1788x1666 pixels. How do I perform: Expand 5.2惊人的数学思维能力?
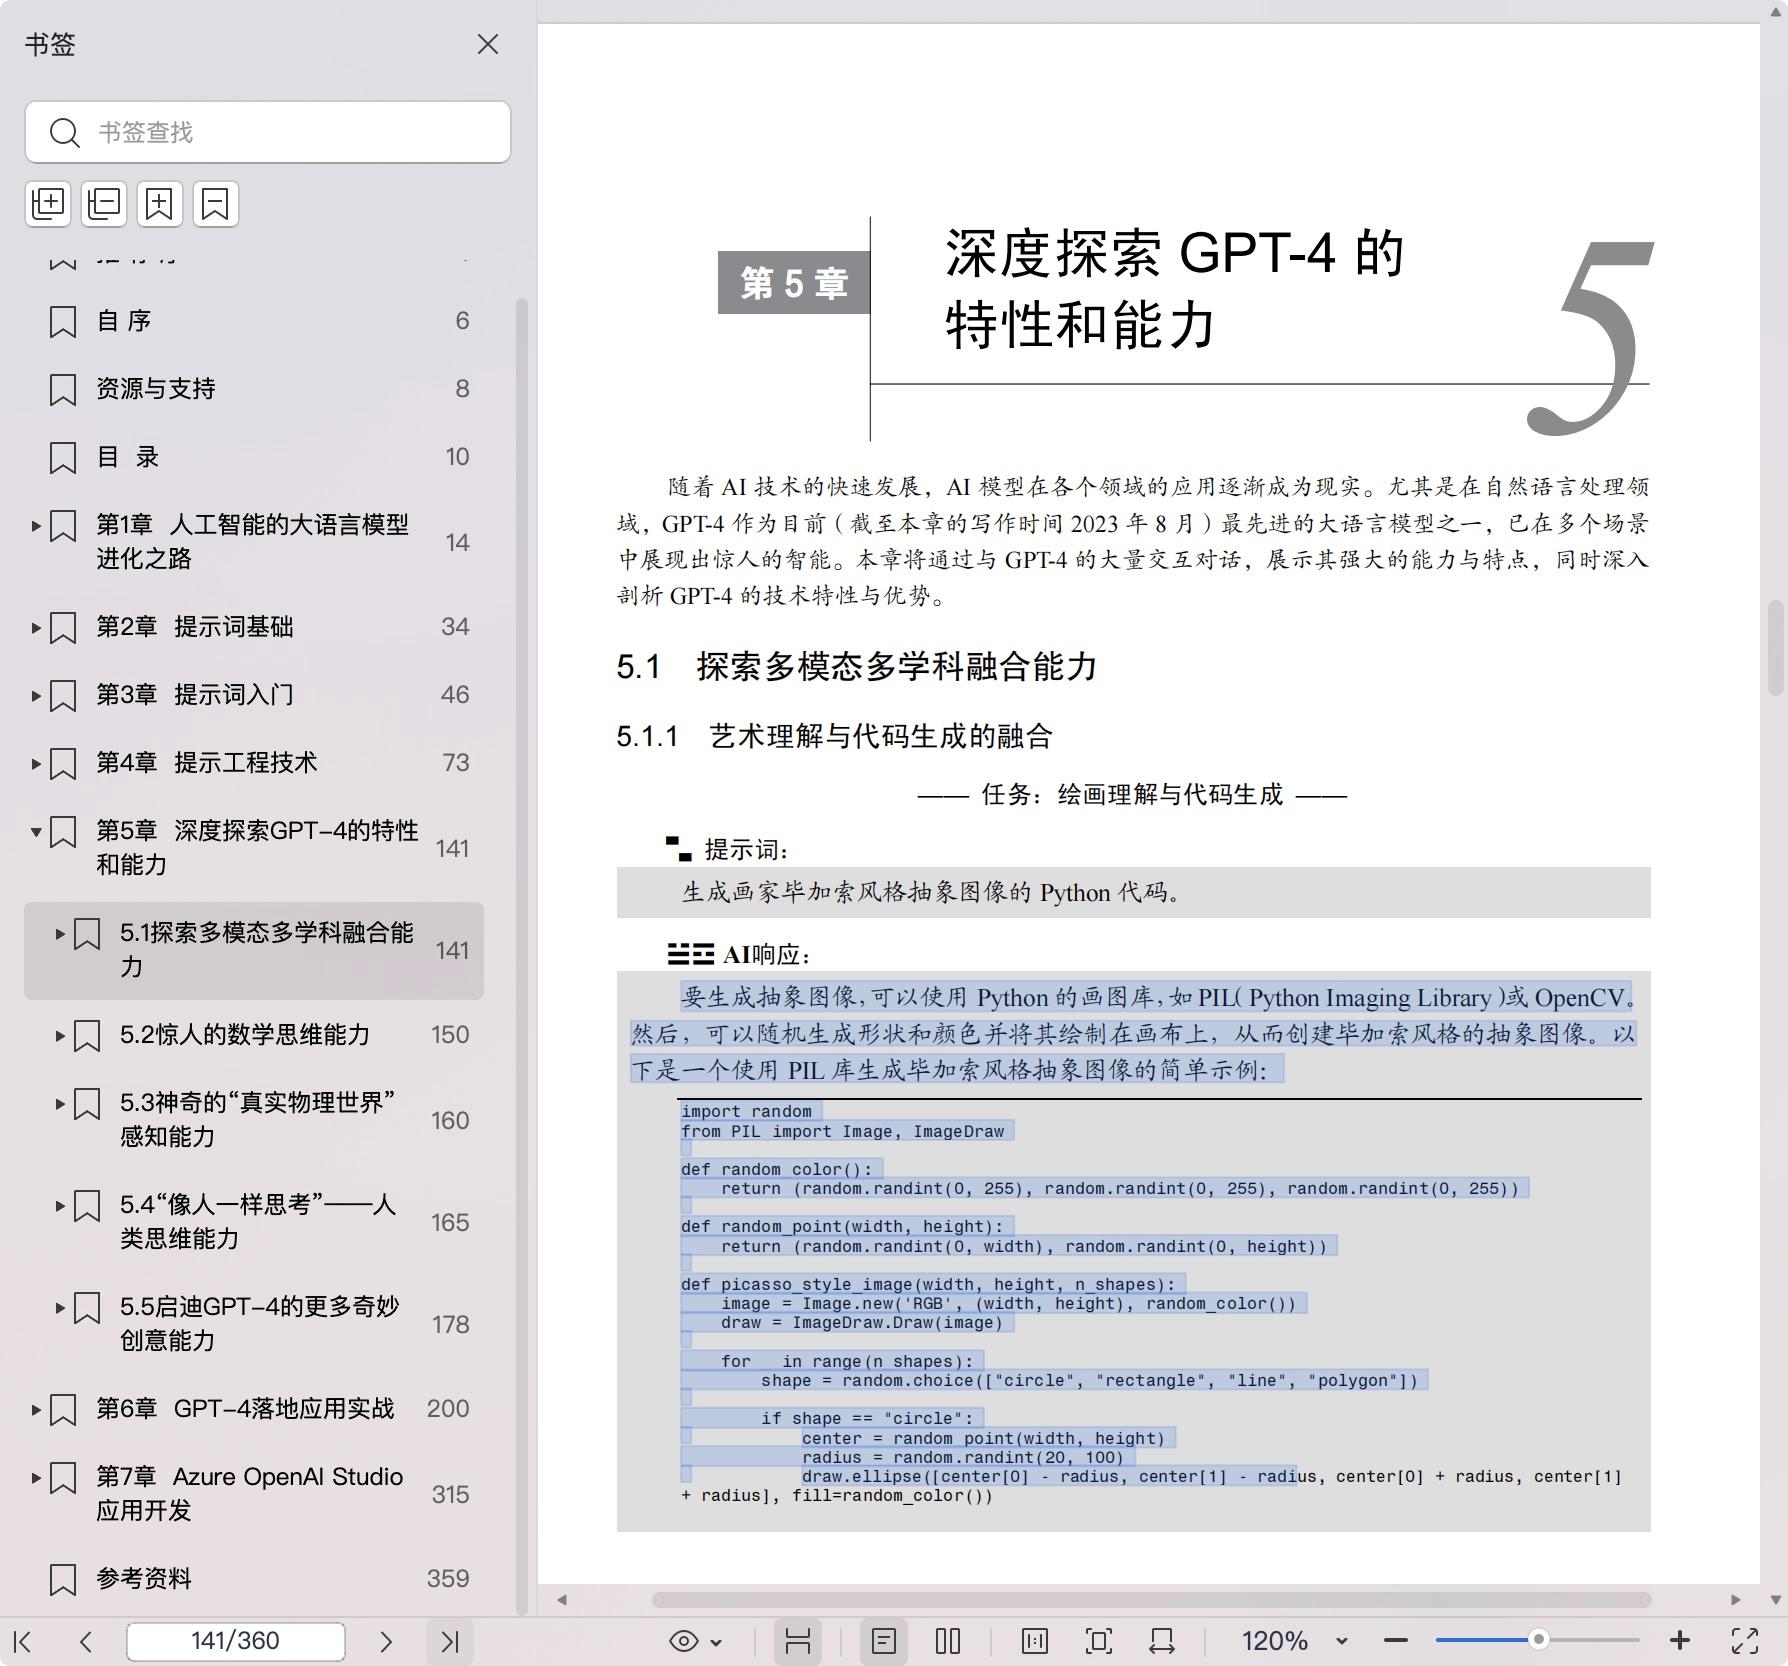(x=60, y=1036)
